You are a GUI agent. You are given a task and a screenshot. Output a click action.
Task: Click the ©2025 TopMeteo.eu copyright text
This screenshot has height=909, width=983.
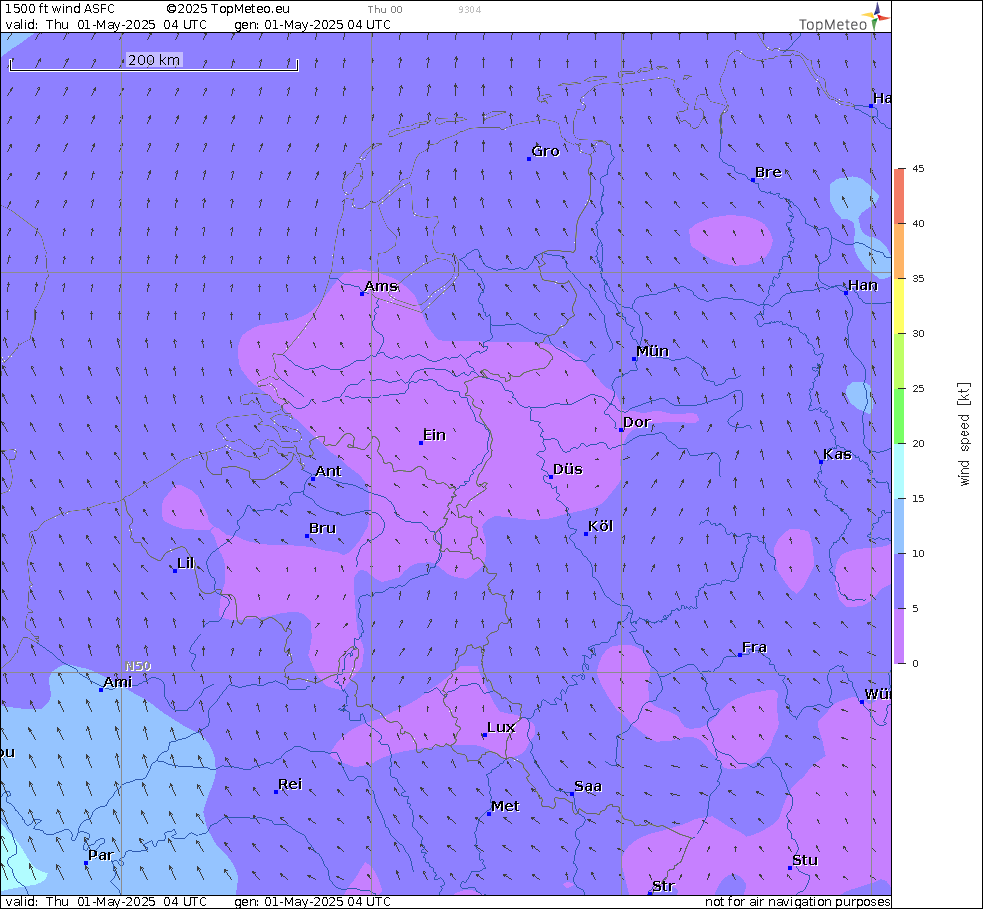coord(228,9)
